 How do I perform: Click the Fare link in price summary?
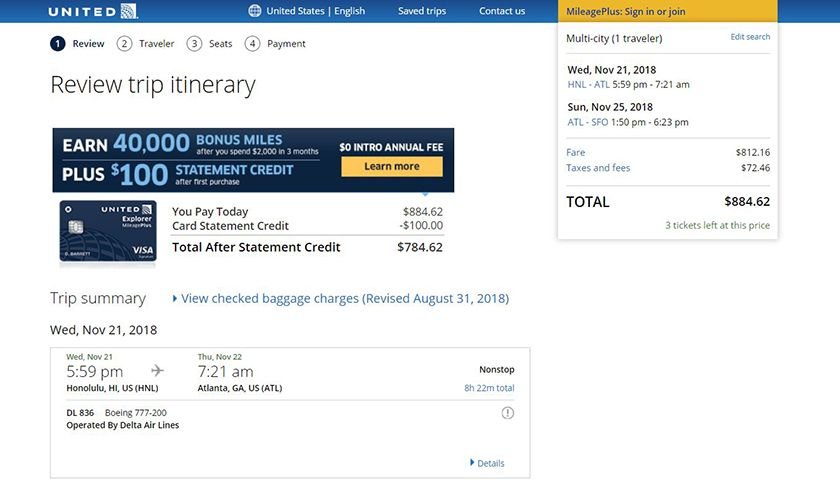(x=575, y=152)
